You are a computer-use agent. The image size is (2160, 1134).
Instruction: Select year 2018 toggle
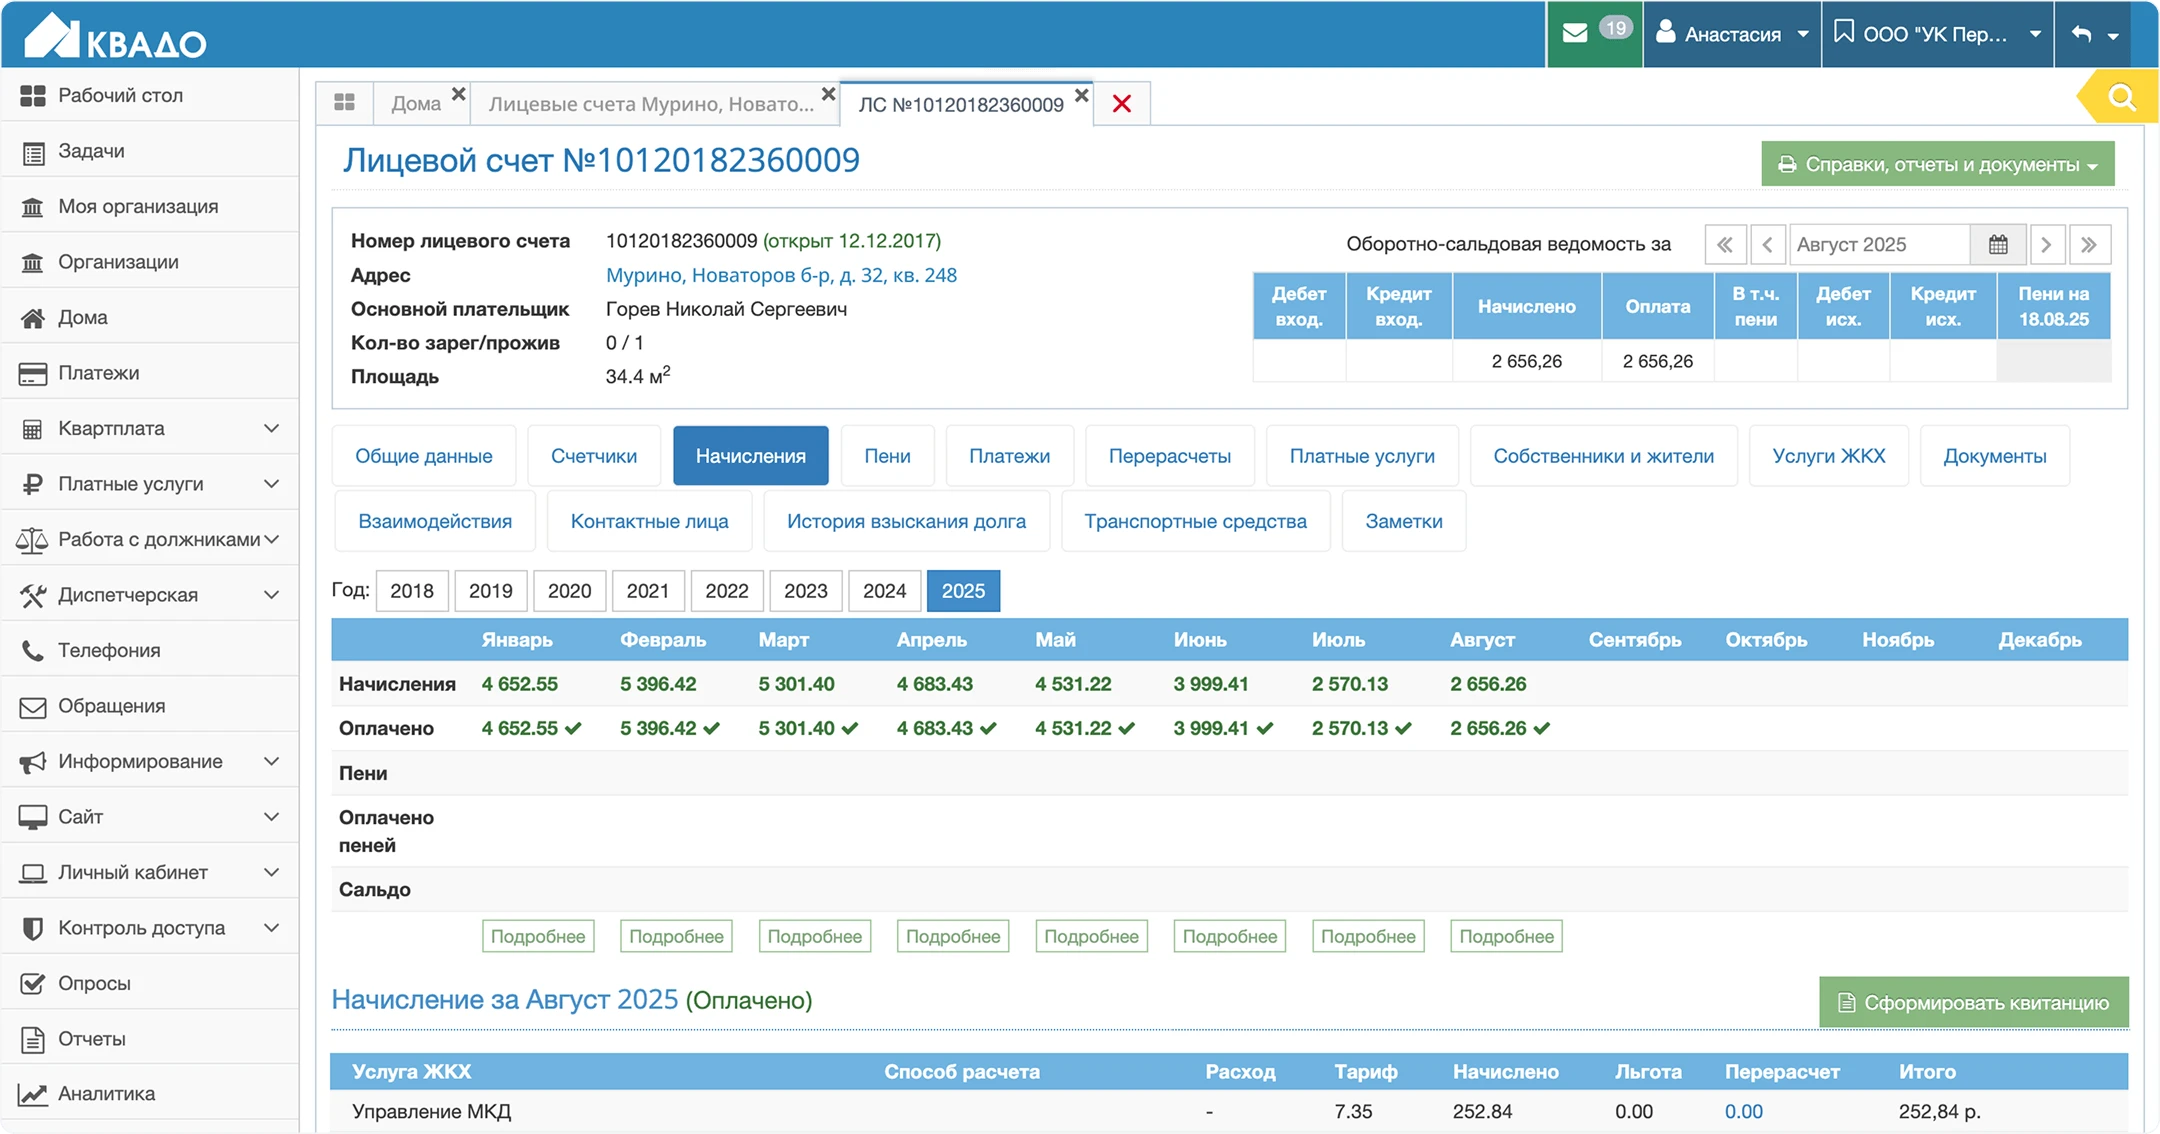pyautogui.click(x=412, y=591)
